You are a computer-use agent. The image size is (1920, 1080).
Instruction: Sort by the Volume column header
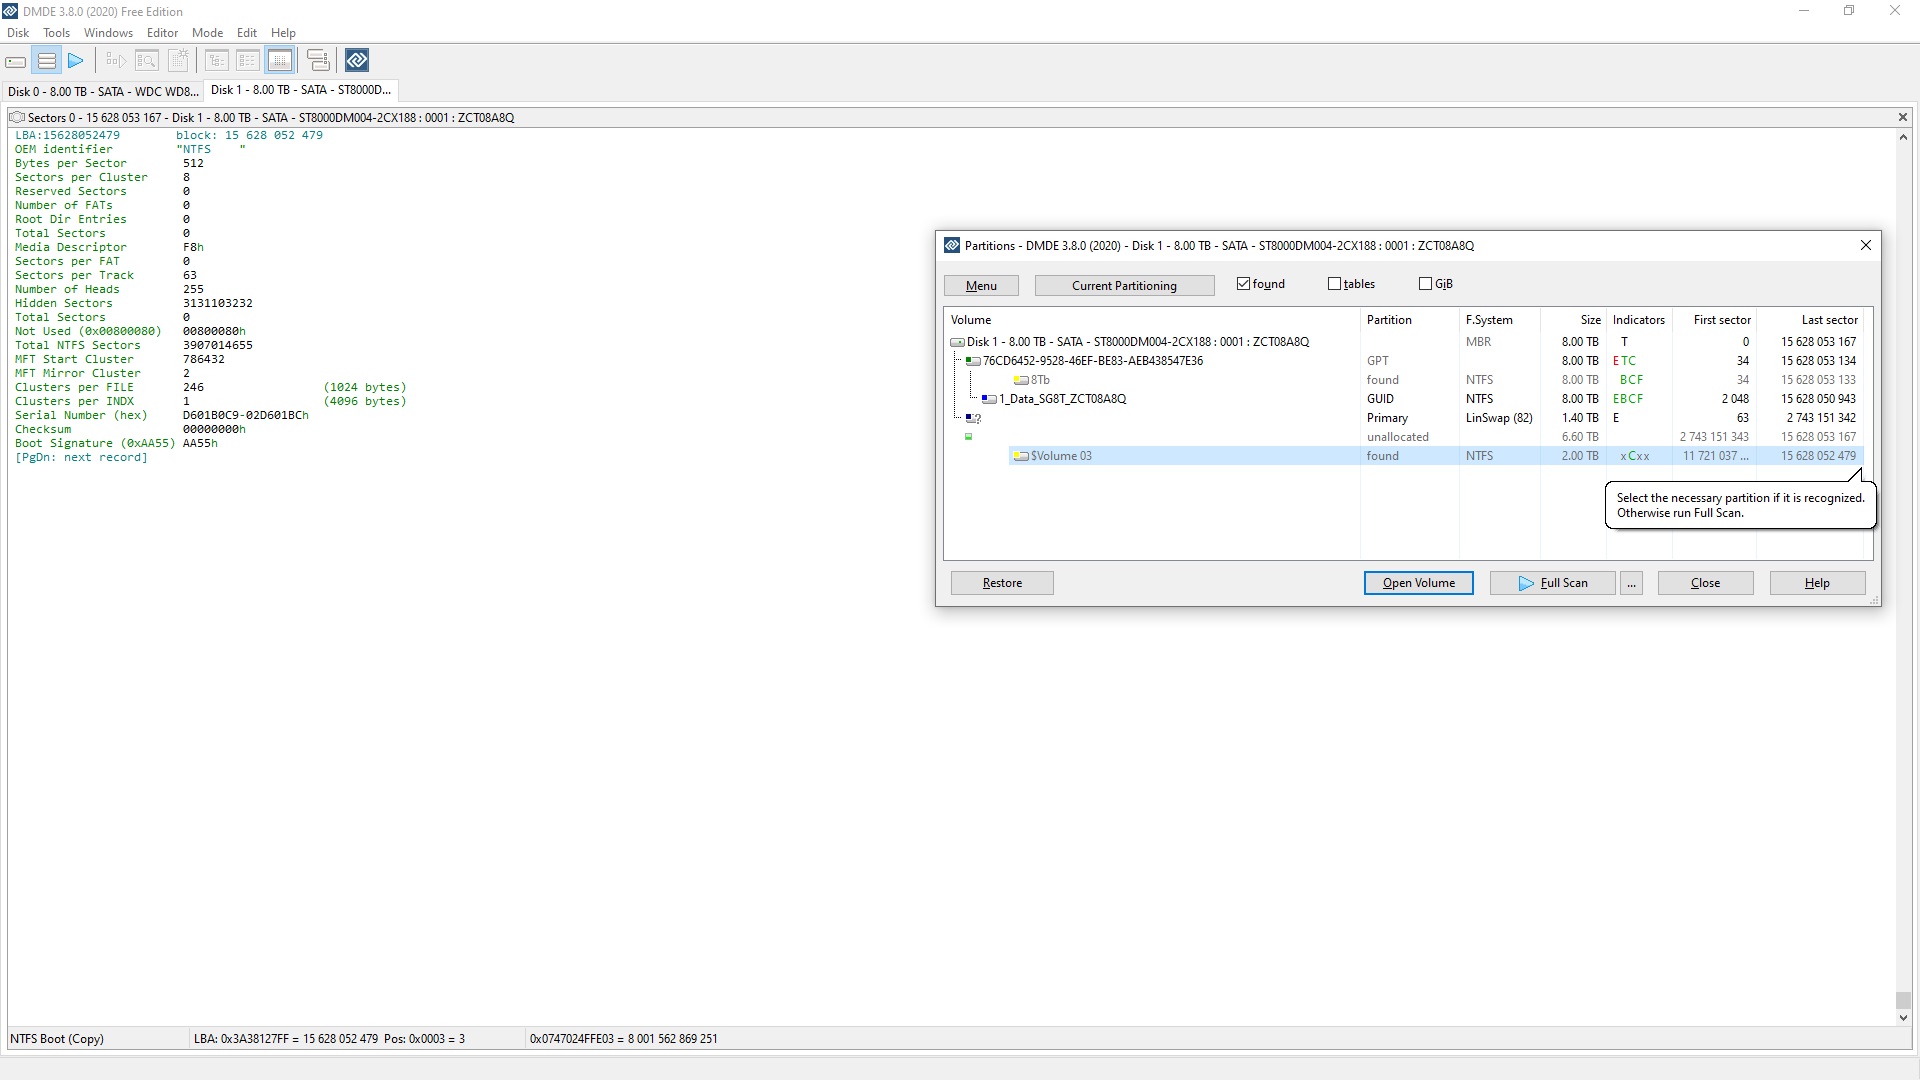(1152, 320)
